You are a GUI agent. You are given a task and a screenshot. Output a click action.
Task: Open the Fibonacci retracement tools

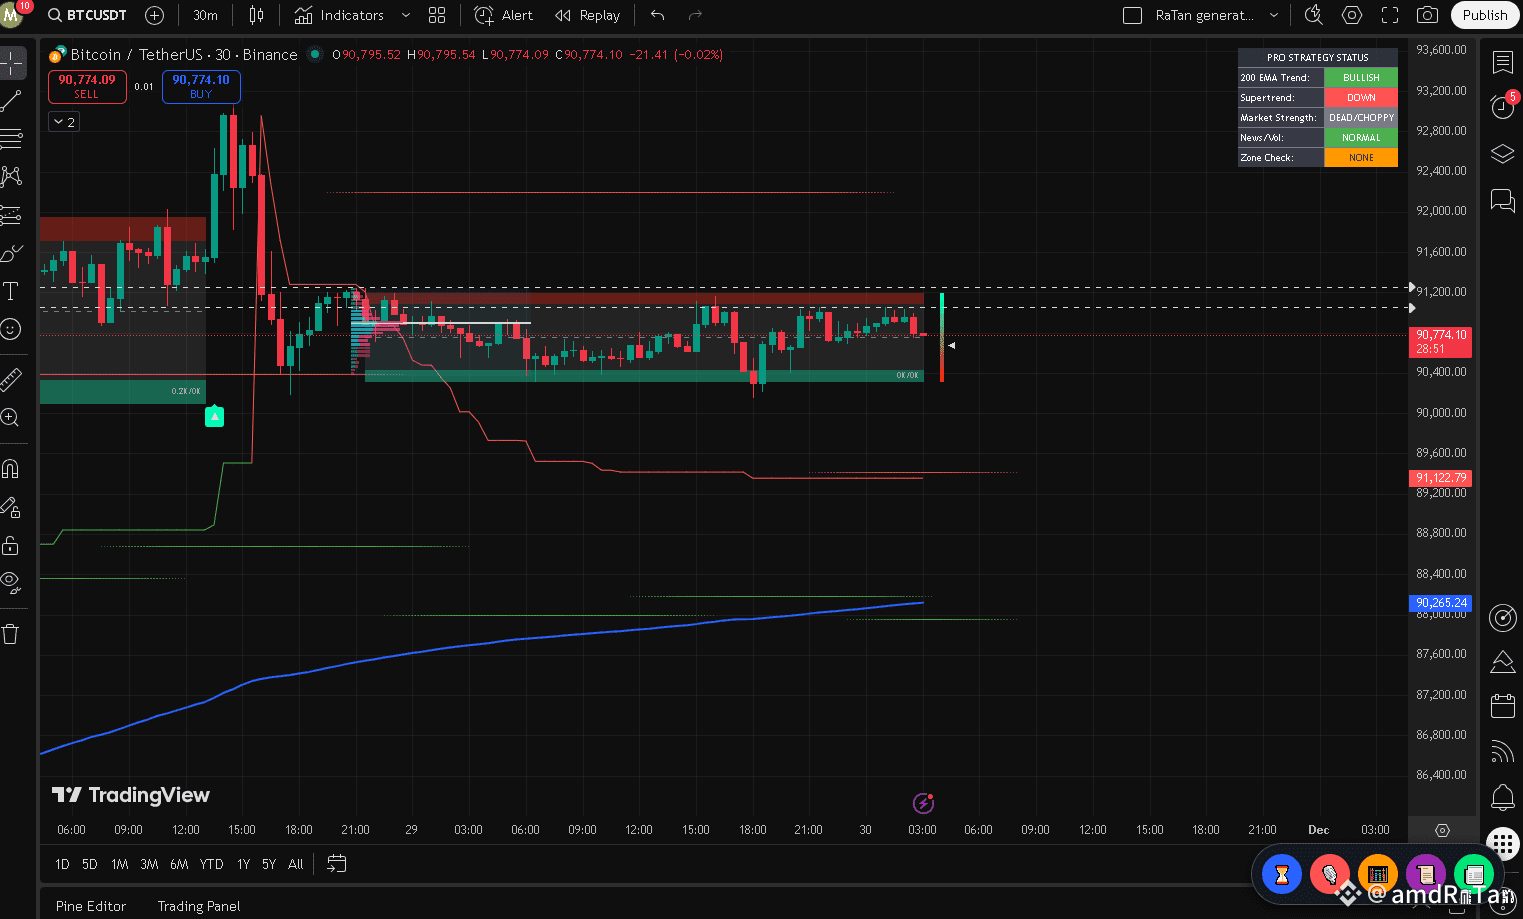tap(12, 138)
